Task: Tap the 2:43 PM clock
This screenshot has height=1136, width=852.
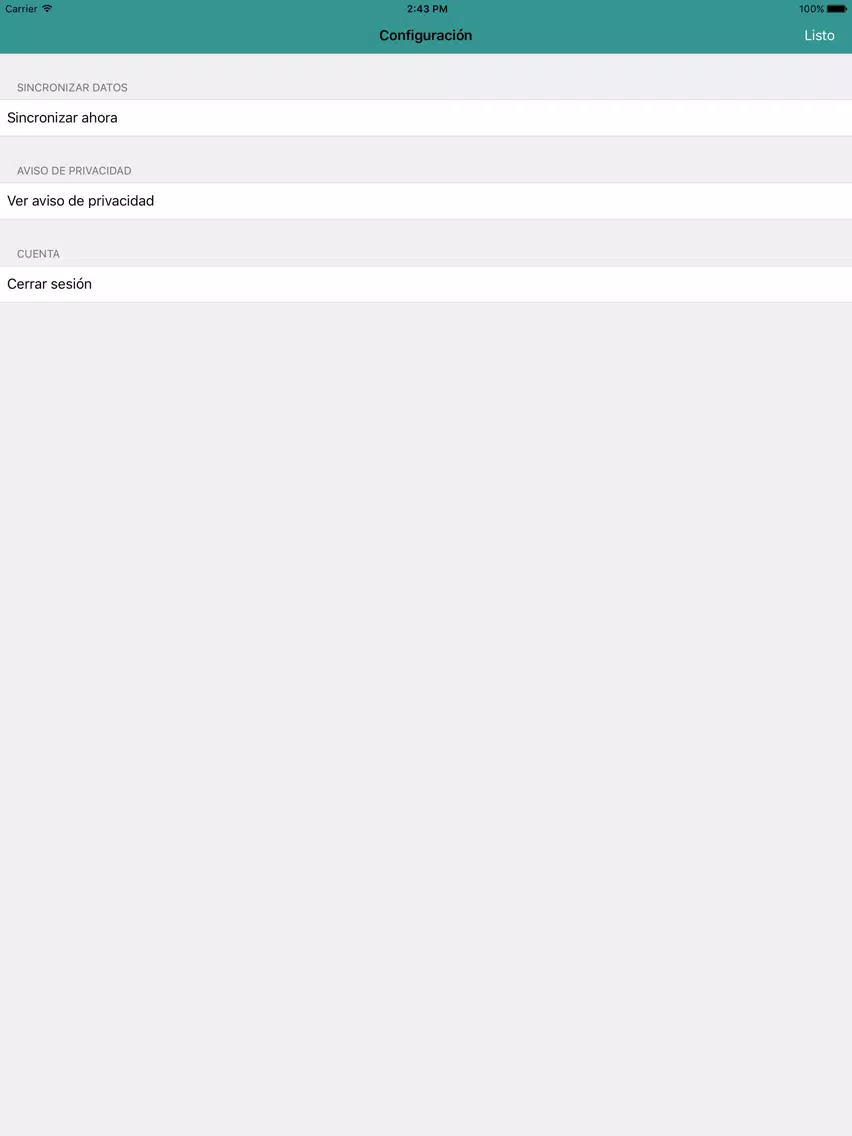Action: tap(427, 9)
